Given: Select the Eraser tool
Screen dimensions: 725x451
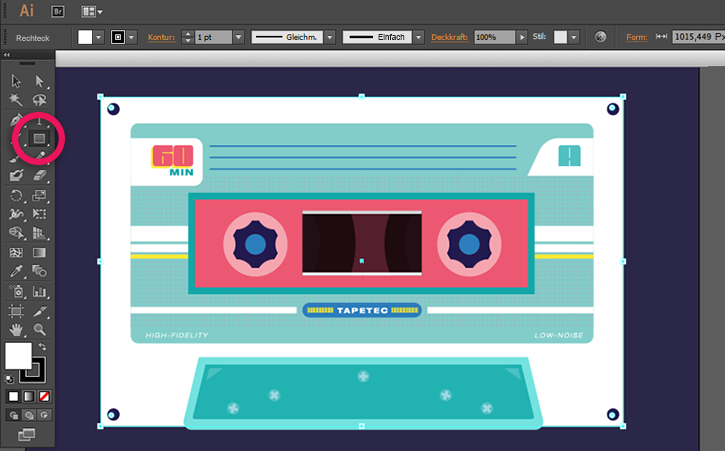Looking at the screenshot, I should tap(40, 175).
